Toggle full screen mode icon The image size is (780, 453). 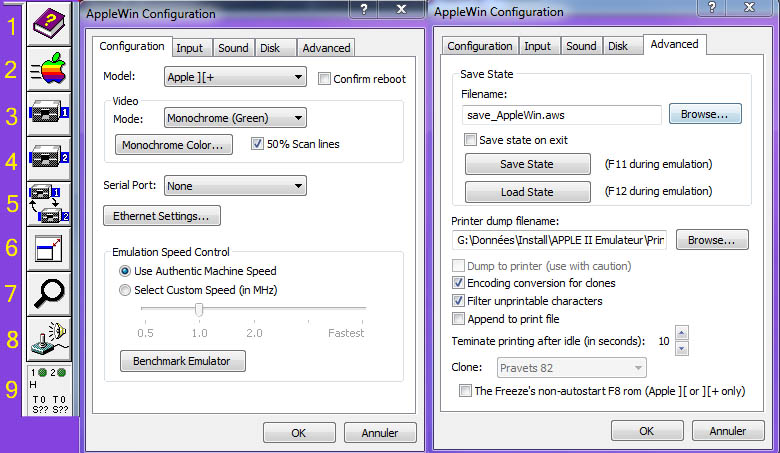(x=47, y=247)
